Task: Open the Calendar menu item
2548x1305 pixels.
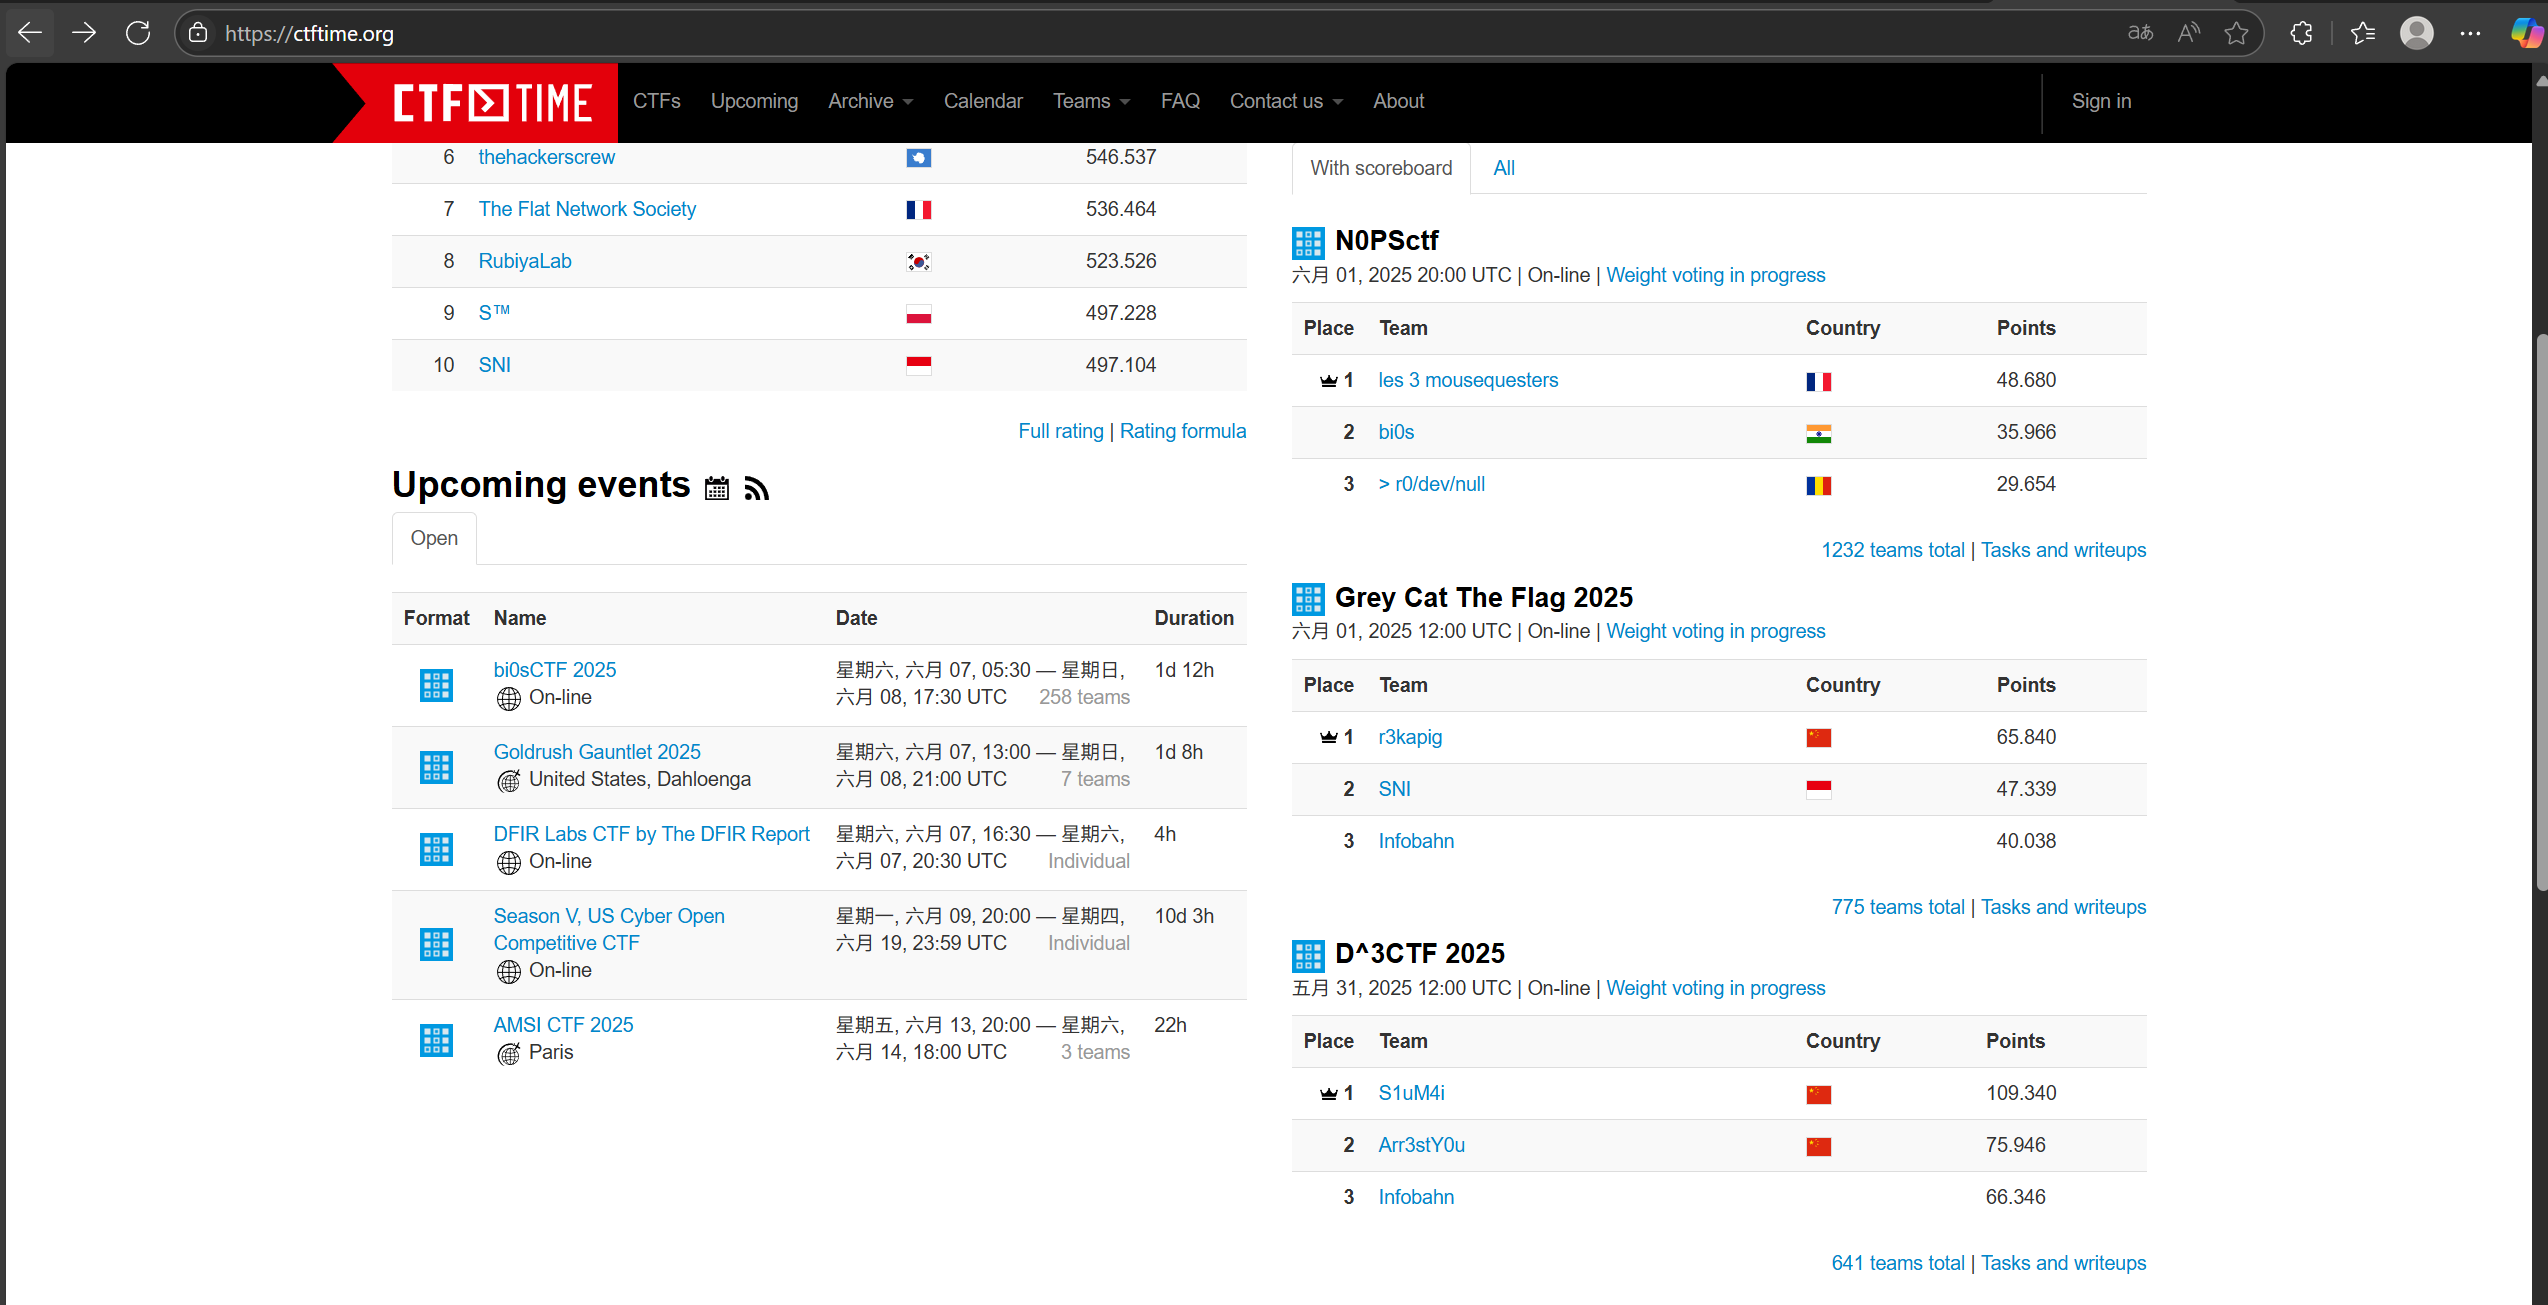Action: click(x=982, y=101)
